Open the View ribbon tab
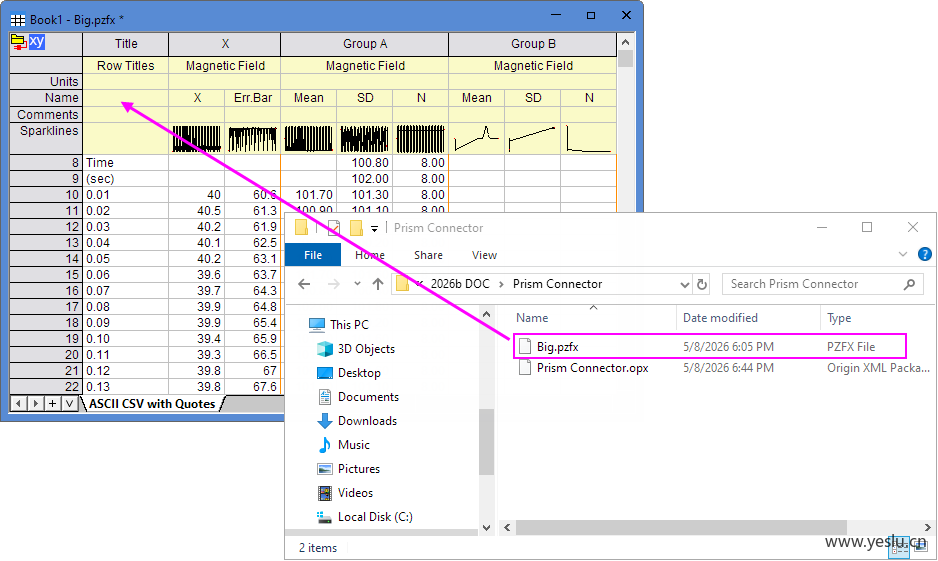The height and width of the screenshot is (561, 938). pyautogui.click(x=484, y=255)
